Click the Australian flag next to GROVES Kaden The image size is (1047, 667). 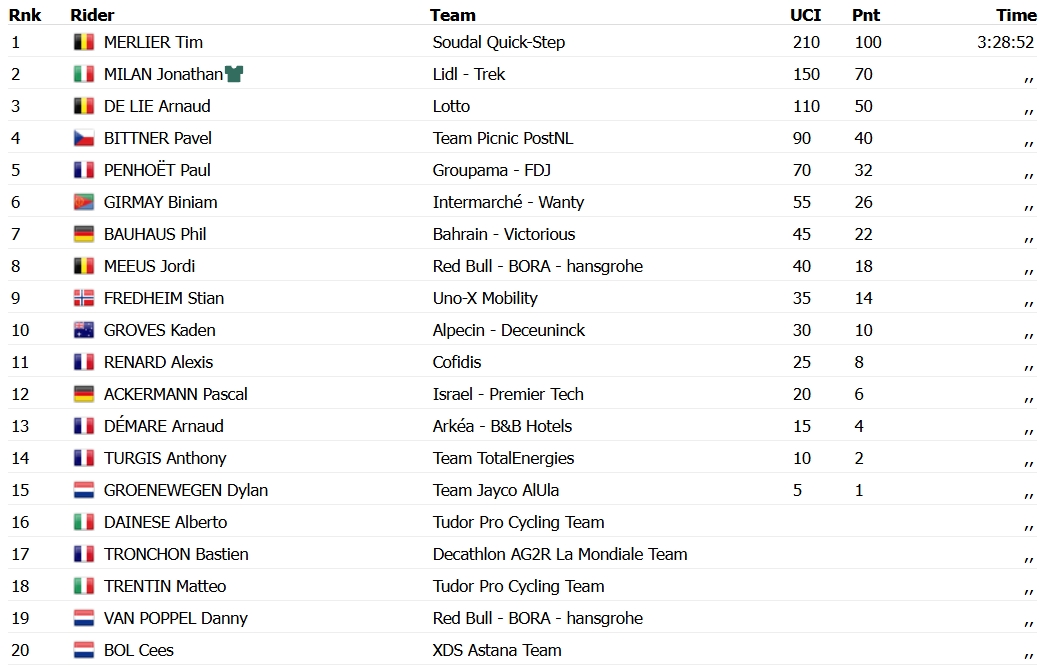point(83,330)
